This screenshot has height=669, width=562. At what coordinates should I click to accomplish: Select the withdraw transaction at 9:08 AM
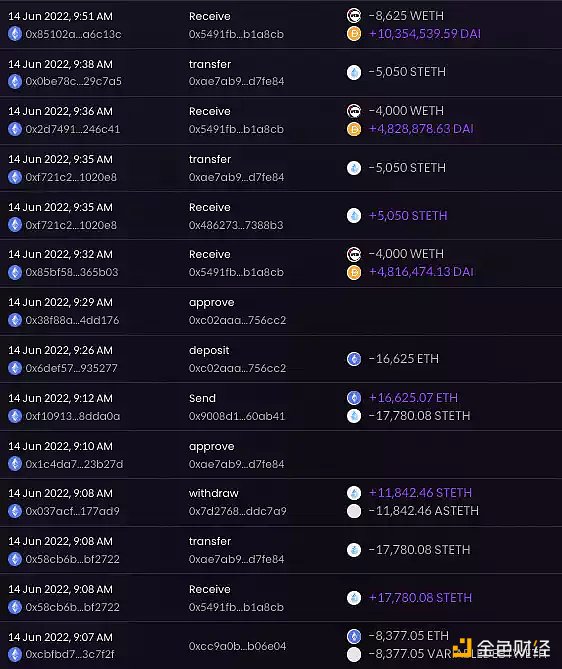click(x=281, y=502)
